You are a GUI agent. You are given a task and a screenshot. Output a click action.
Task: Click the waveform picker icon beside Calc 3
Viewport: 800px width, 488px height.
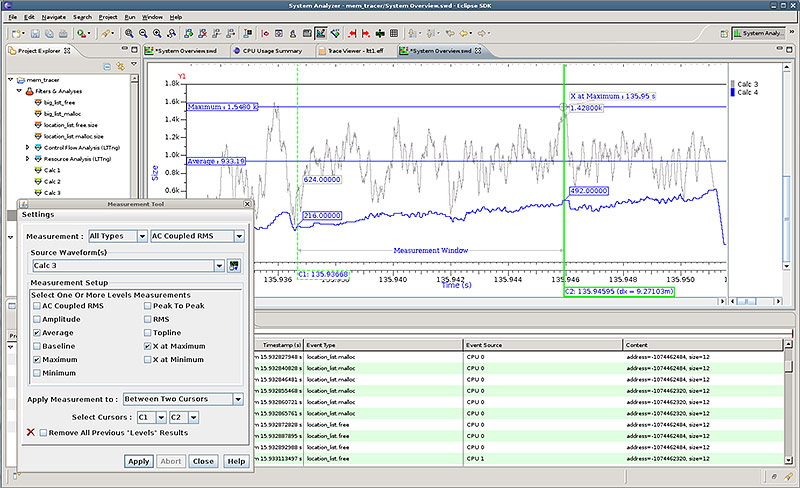[234, 266]
